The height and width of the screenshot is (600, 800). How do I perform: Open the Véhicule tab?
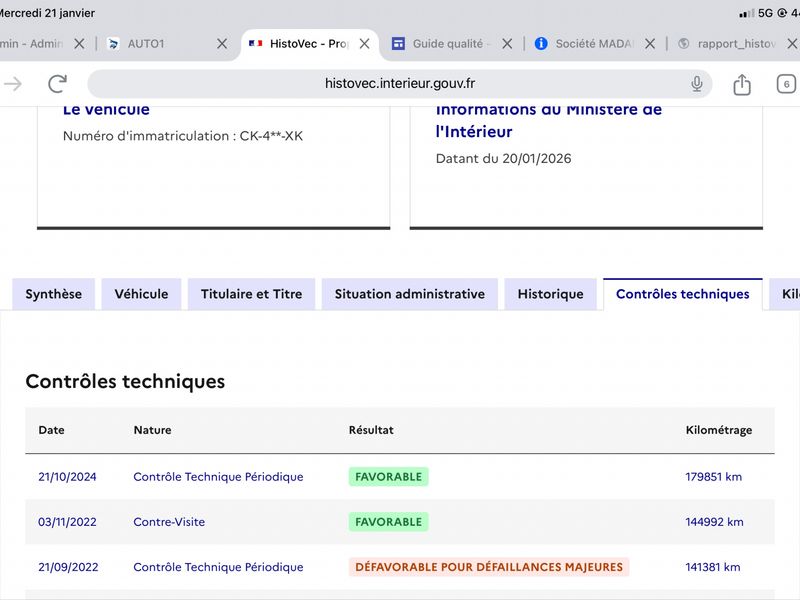(x=141, y=294)
